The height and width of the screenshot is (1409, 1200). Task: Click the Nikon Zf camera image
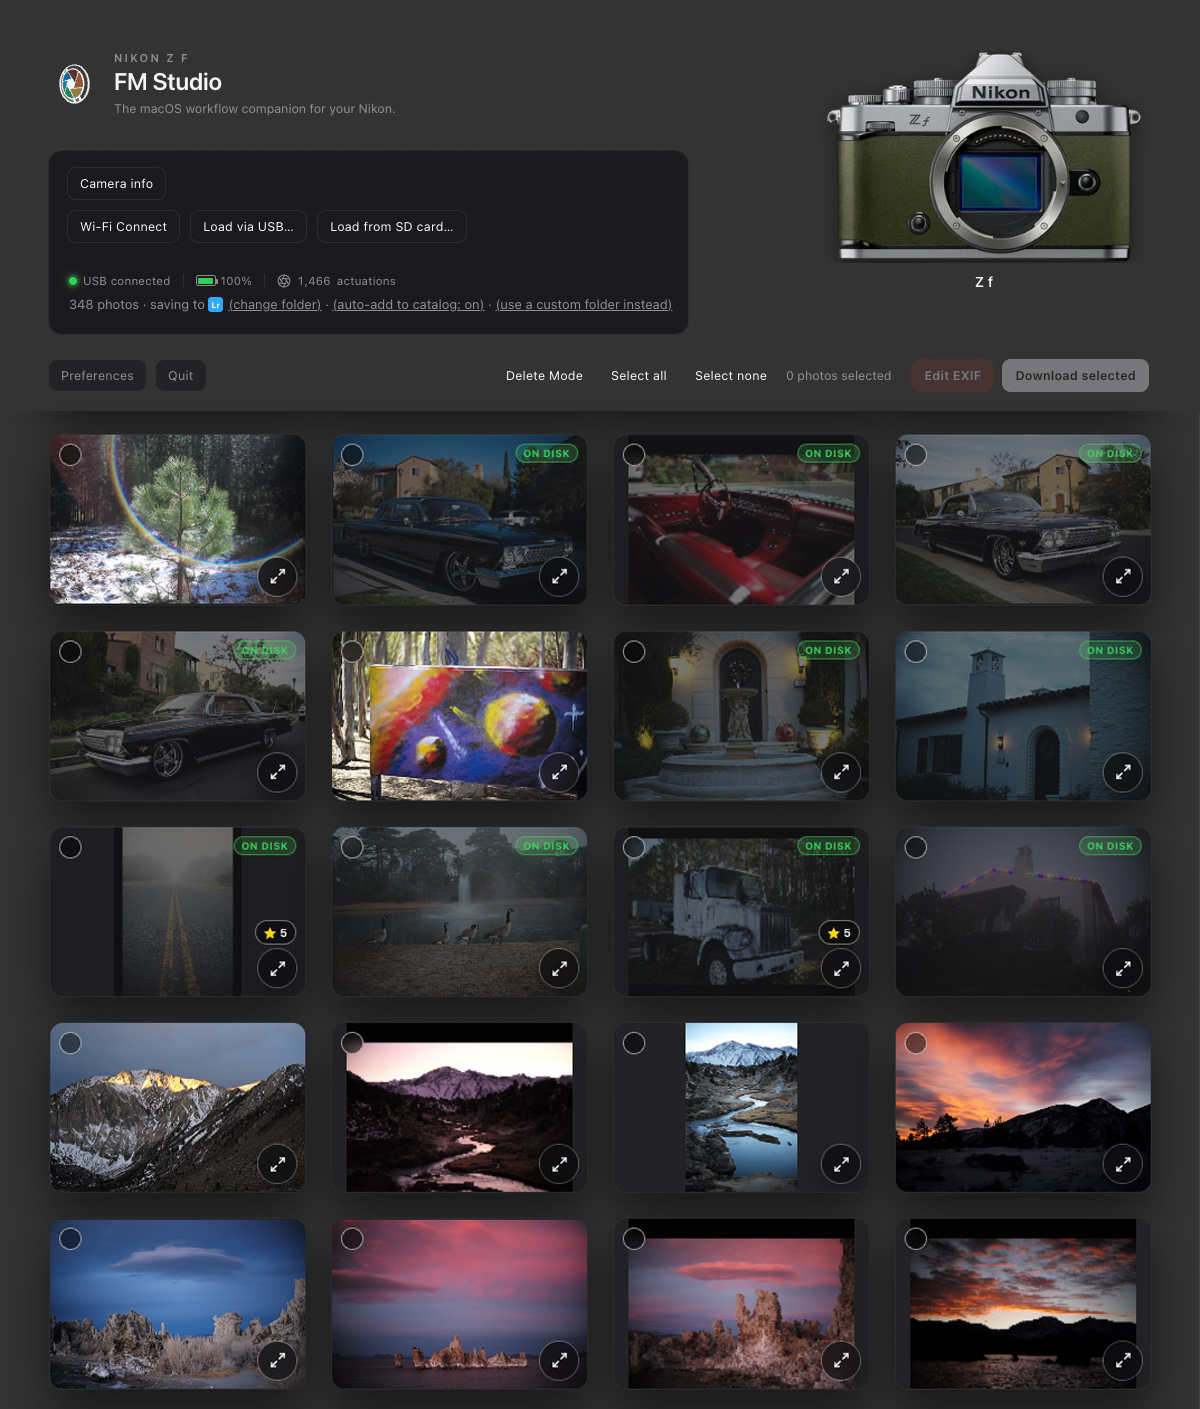(x=985, y=155)
